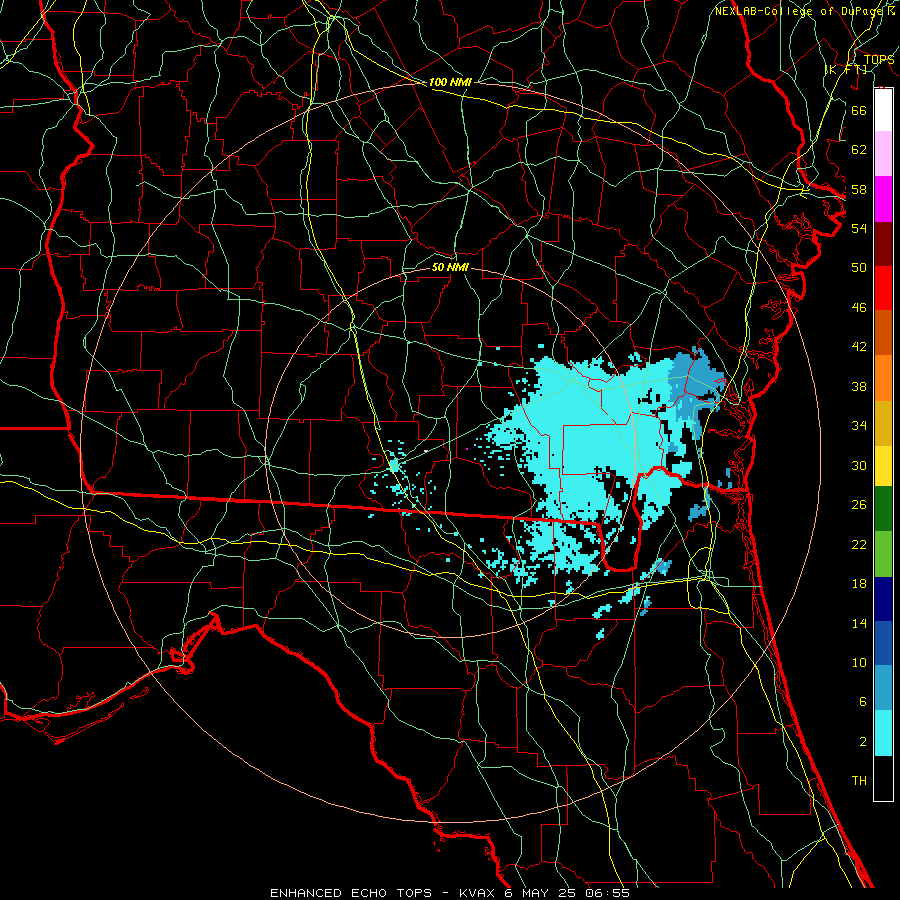The width and height of the screenshot is (900, 900).
Task: Select the dark green 26 kft legend swatch
Action: point(883,509)
